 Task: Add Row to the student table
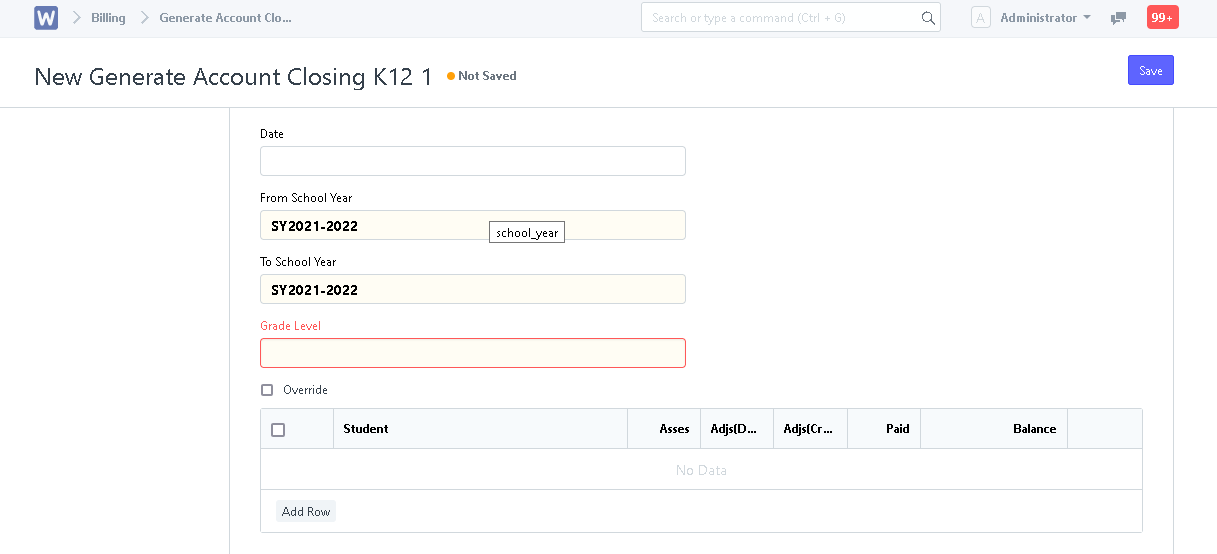[306, 511]
